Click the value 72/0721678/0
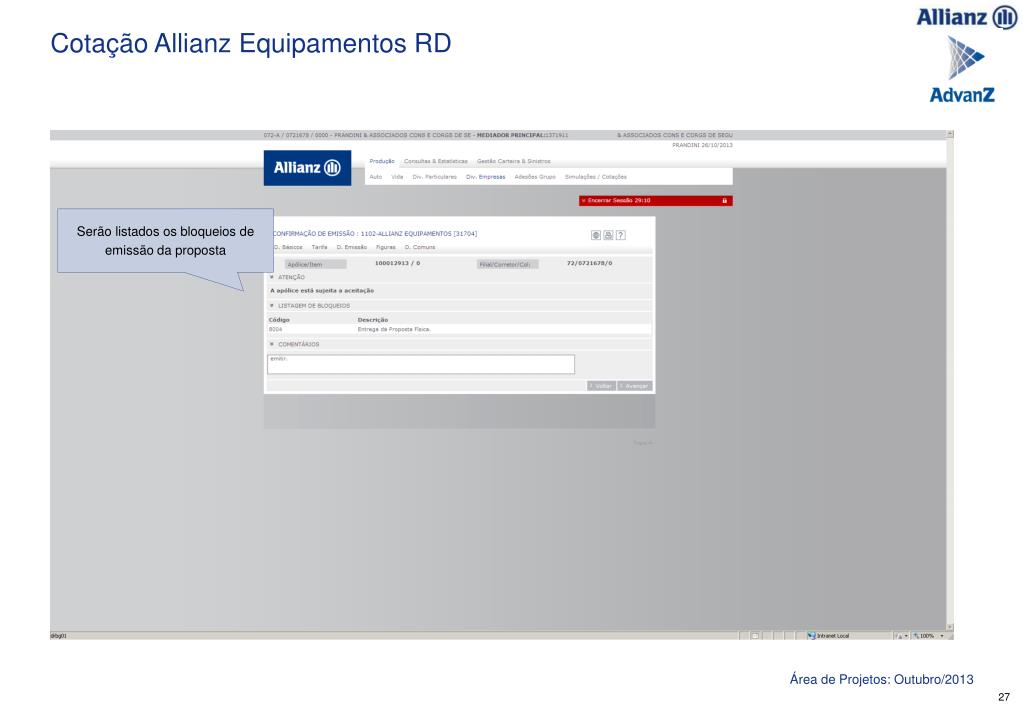1023x708 pixels. tap(590, 263)
